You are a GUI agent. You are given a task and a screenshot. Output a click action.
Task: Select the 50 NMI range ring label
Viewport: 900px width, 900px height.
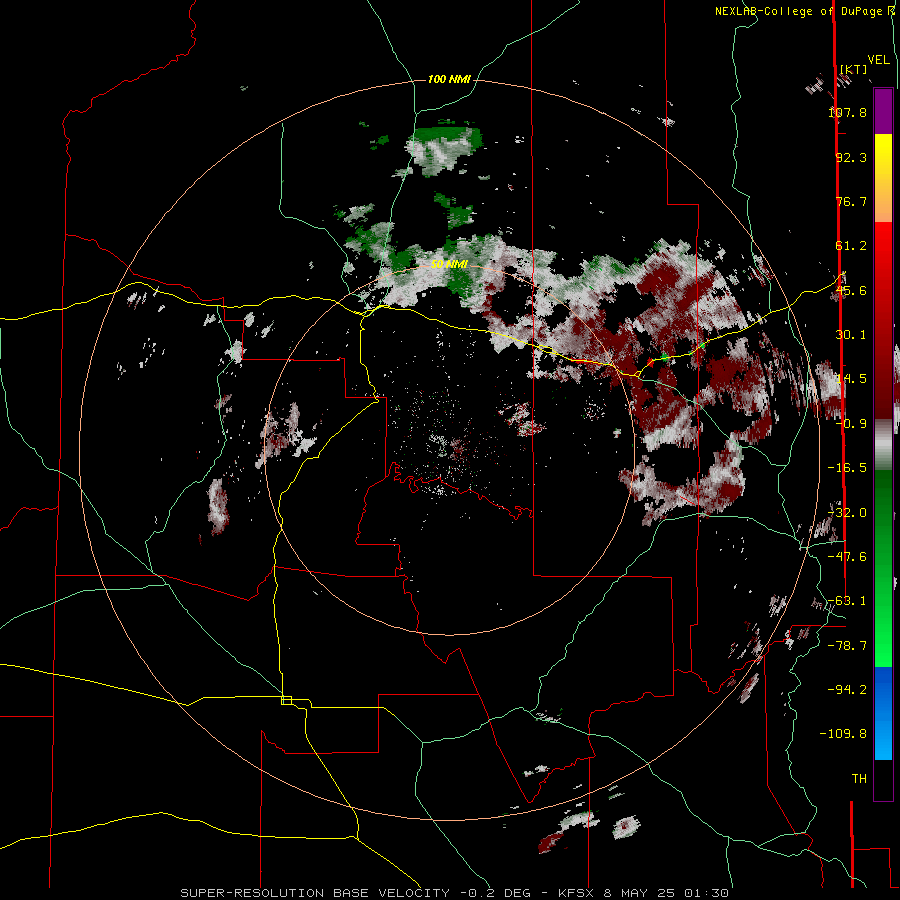pos(449,264)
